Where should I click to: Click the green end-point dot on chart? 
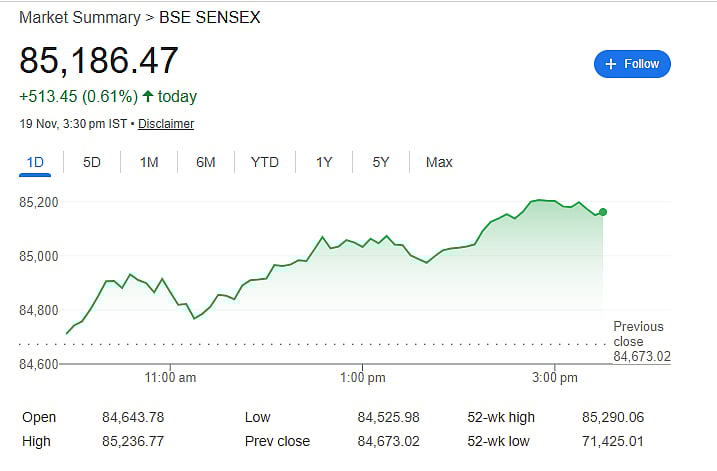(602, 212)
